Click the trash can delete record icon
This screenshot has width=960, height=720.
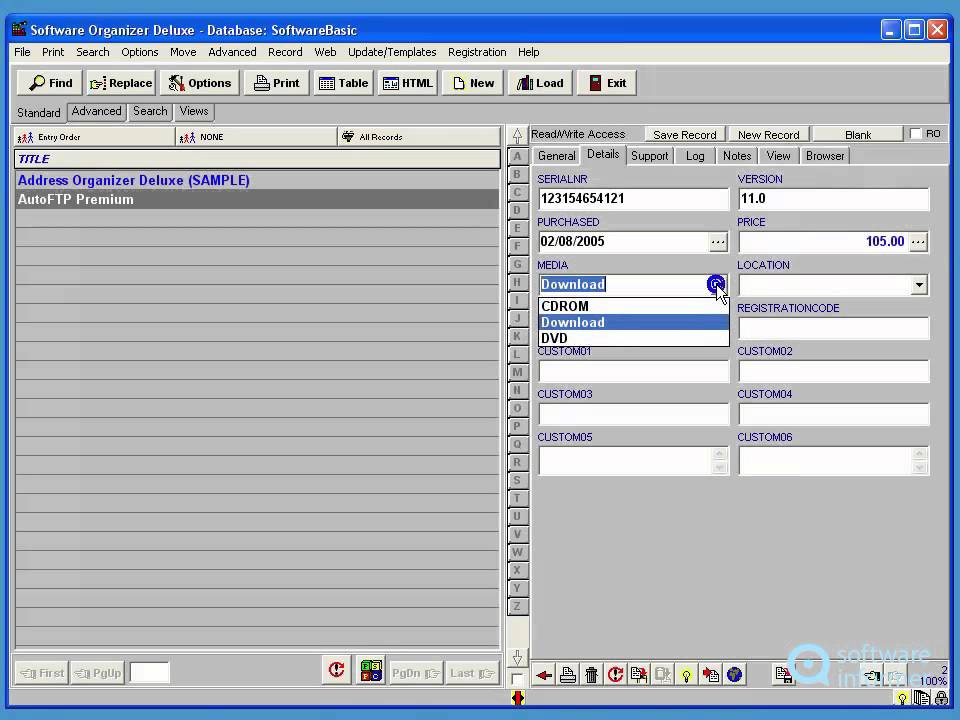coord(591,675)
